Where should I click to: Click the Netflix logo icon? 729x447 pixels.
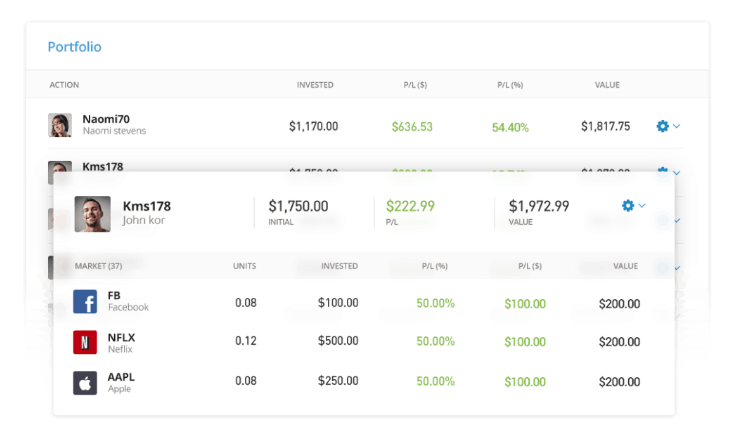pyautogui.click(x=85, y=342)
